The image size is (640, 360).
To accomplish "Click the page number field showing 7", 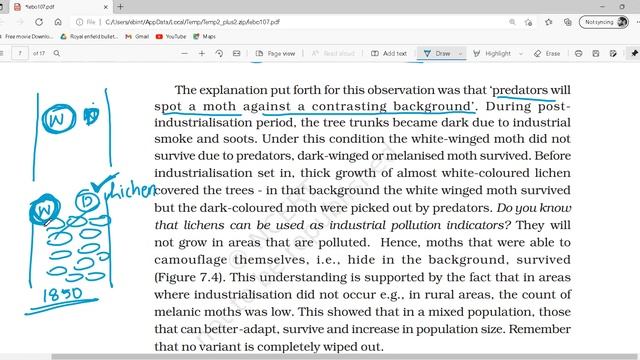I will (x=20, y=53).
